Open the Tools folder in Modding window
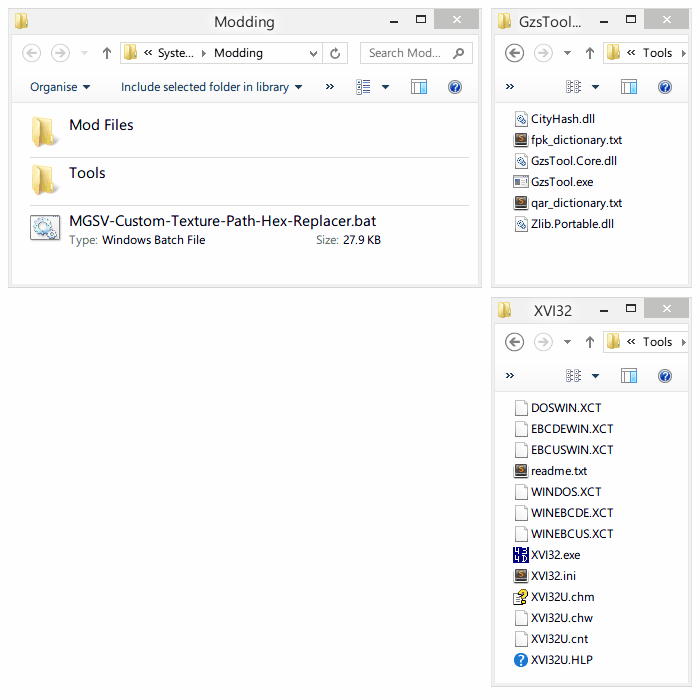The height and width of the screenshot is (700, 700). click(x=249, y=179)
